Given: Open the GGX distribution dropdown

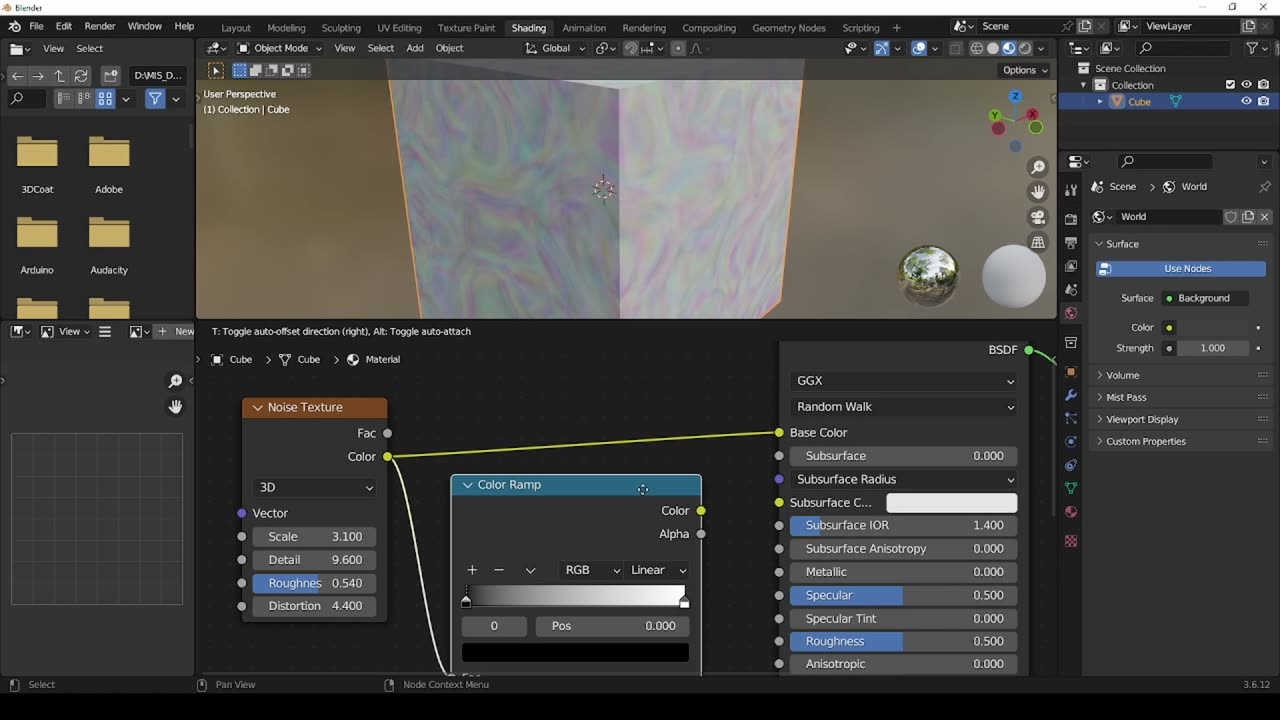Looking at the screenshot, I should coord(904,380).
